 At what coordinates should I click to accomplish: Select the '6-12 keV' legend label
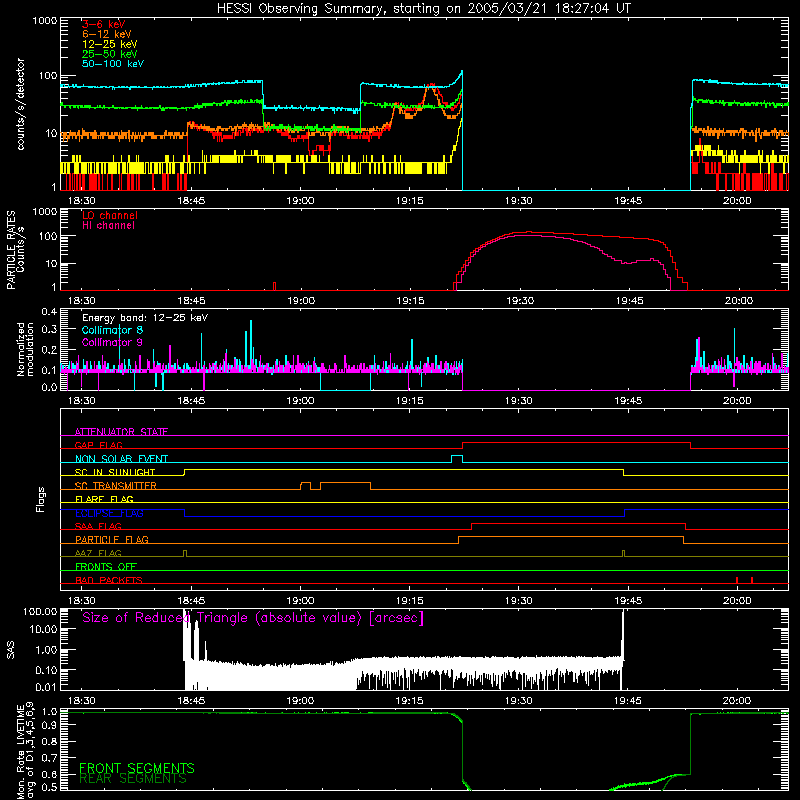pos(106,34)
